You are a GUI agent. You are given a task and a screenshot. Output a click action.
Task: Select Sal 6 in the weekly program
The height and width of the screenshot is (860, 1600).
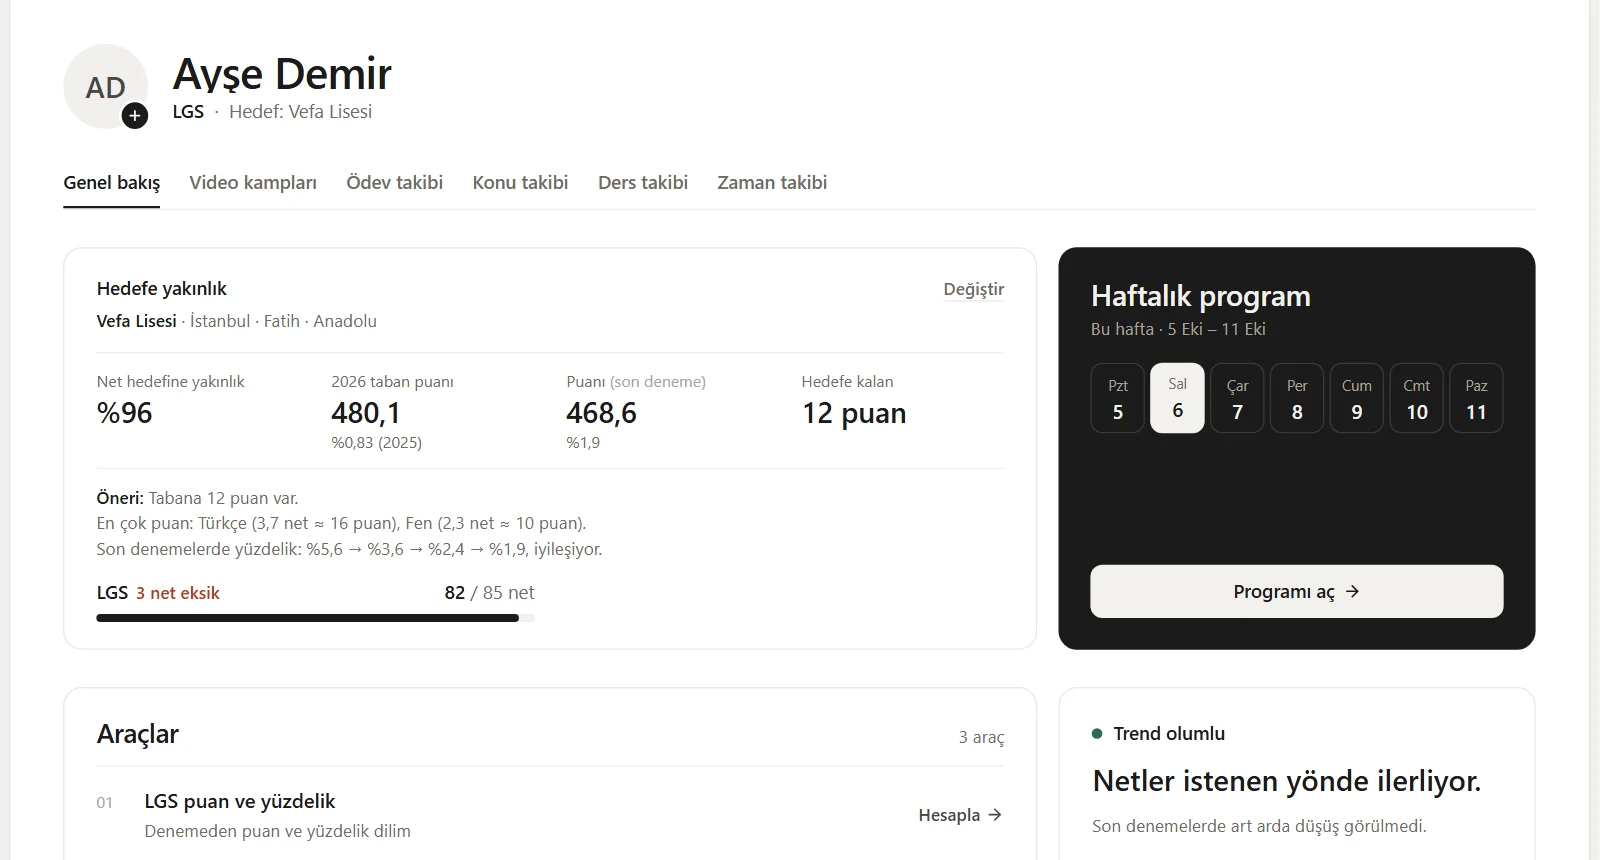coord(1178,398)
